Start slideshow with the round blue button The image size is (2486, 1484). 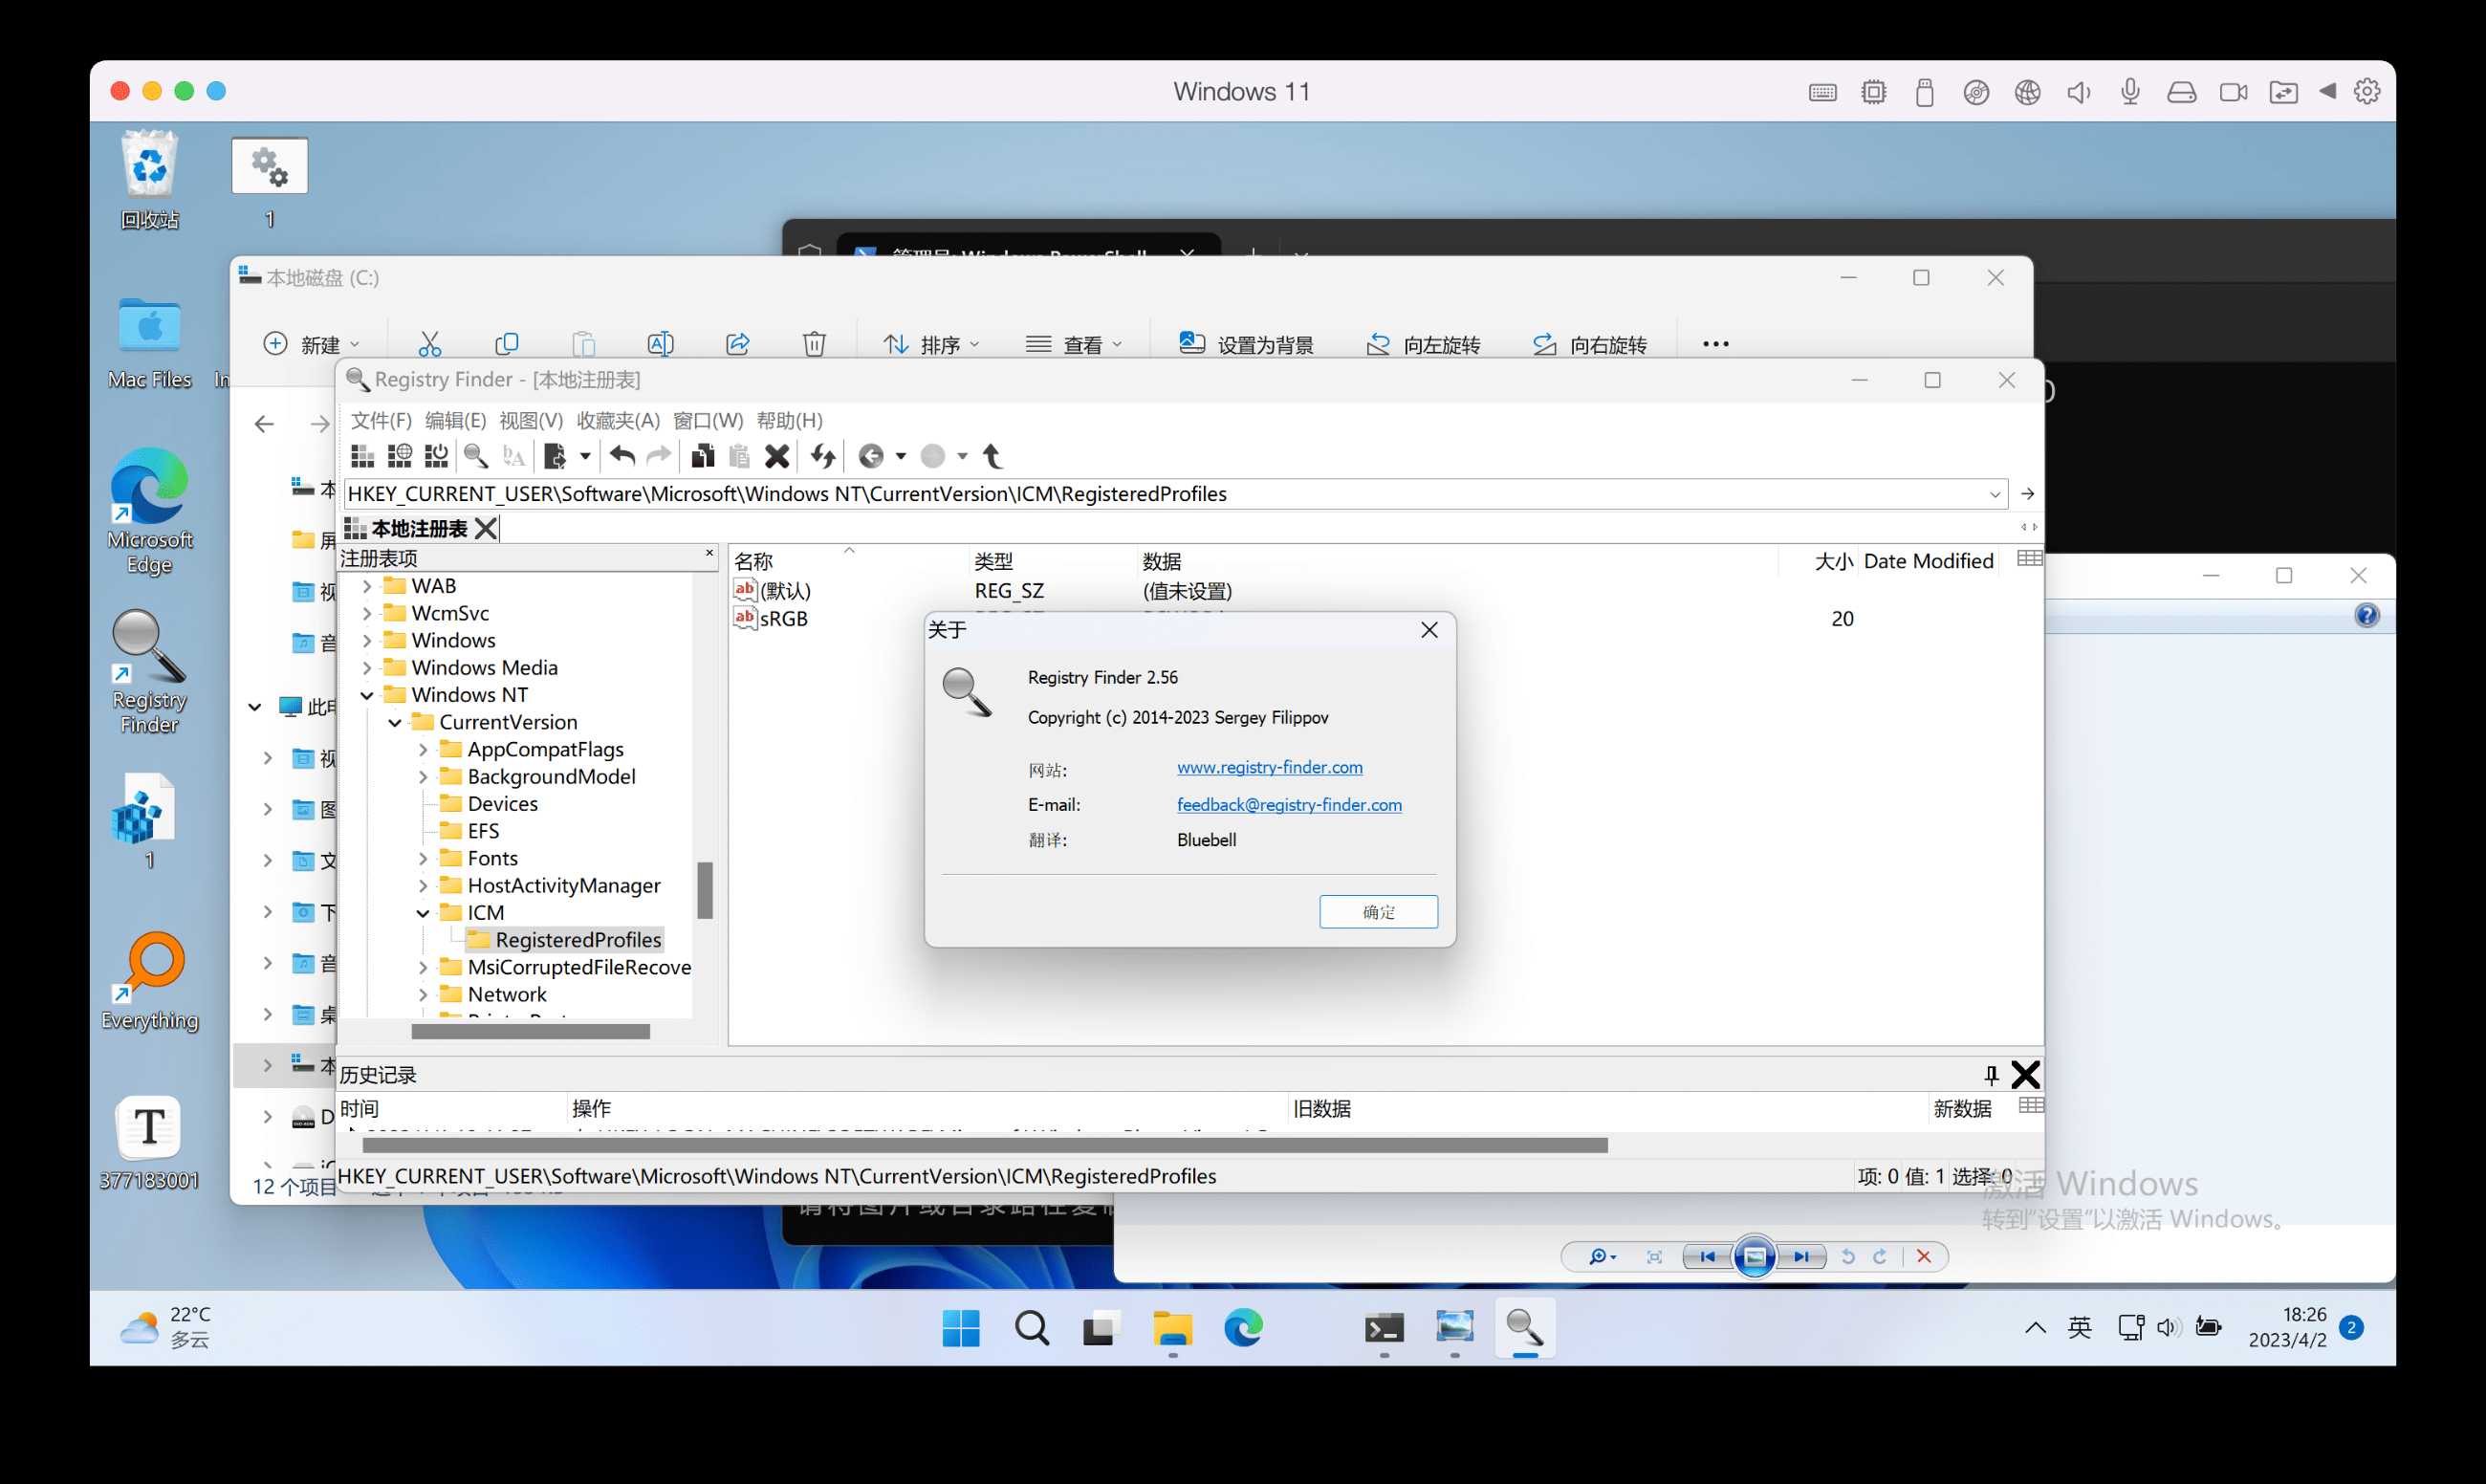(1754, 1257)
